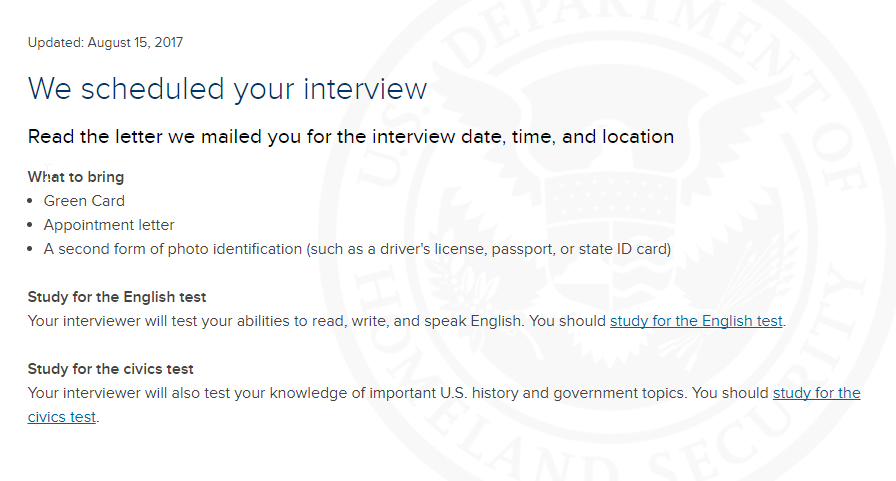The image size is (896, 481).
Task: Click the bullet before Appointment letter
Action: coord(30,225)
